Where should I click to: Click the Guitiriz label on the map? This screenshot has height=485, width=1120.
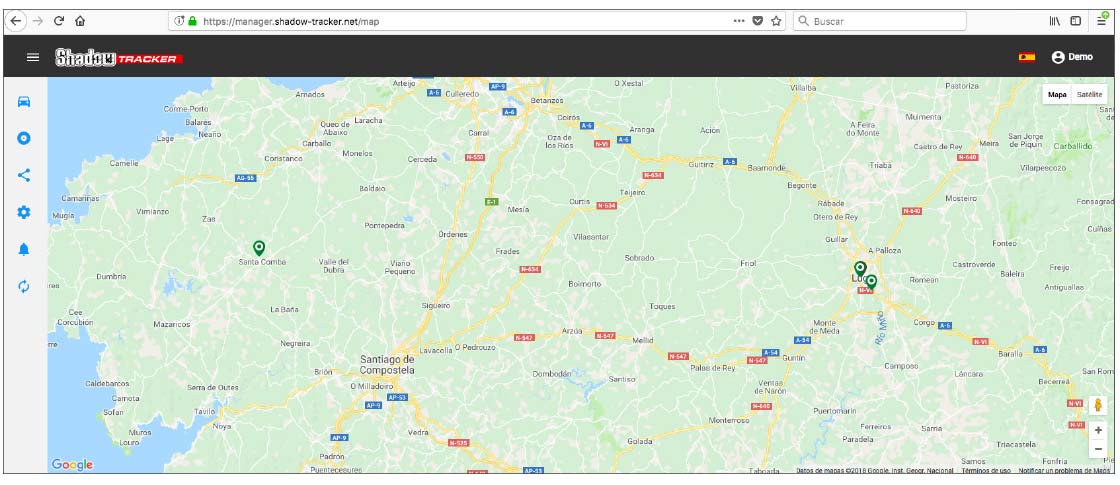pos(701,164)
